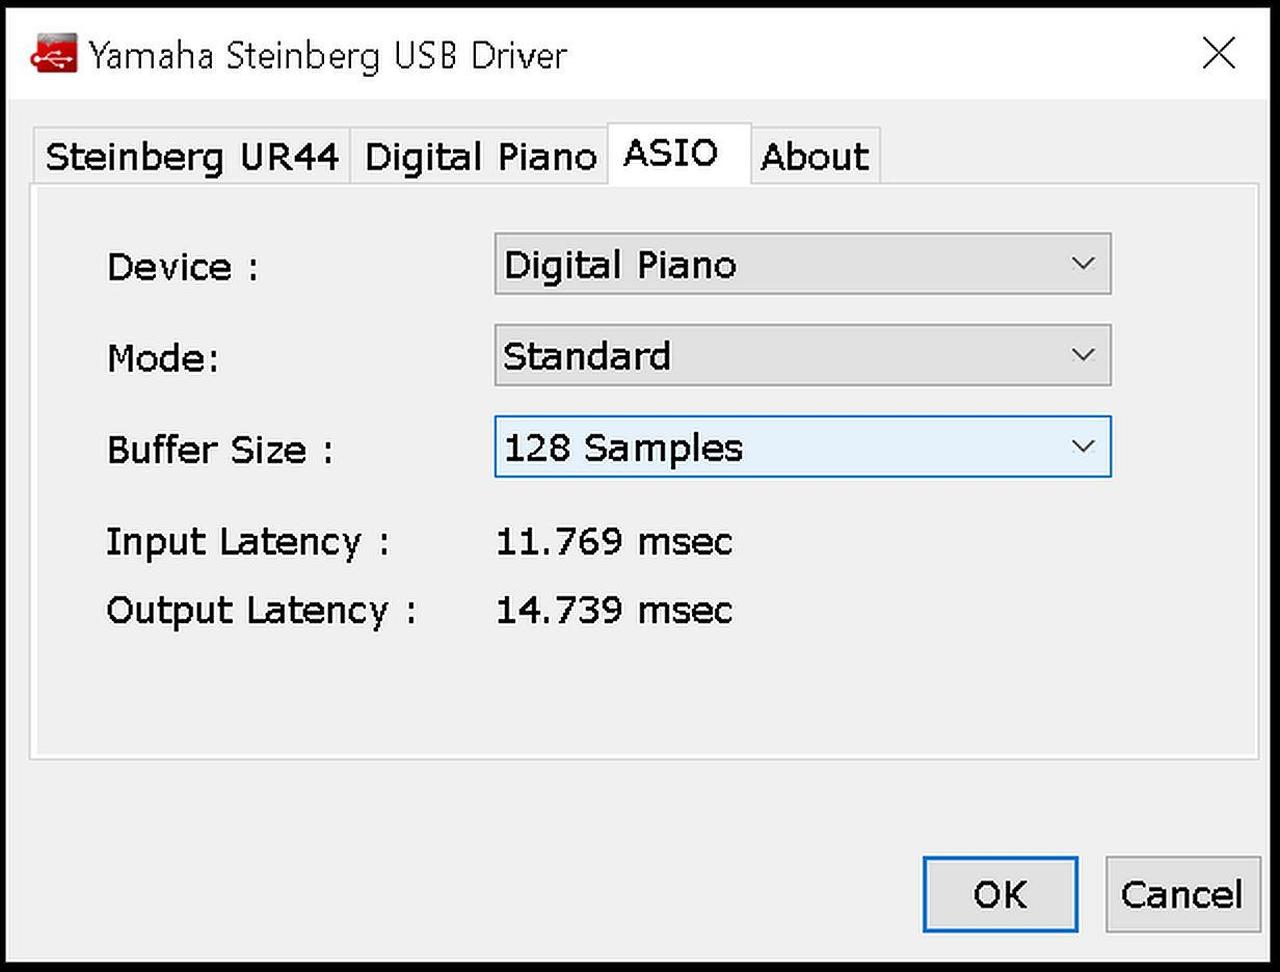Expand the Mode dropdown set to Standard

click(x=802, y=355)
